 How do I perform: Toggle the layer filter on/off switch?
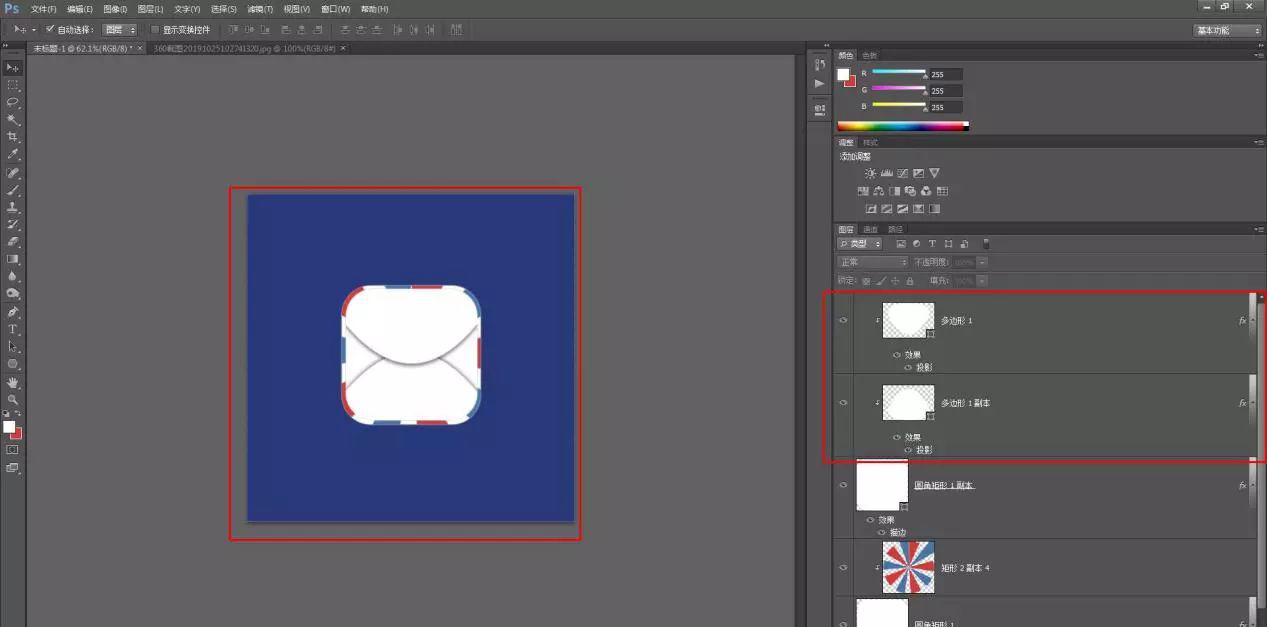pos(985,243)
